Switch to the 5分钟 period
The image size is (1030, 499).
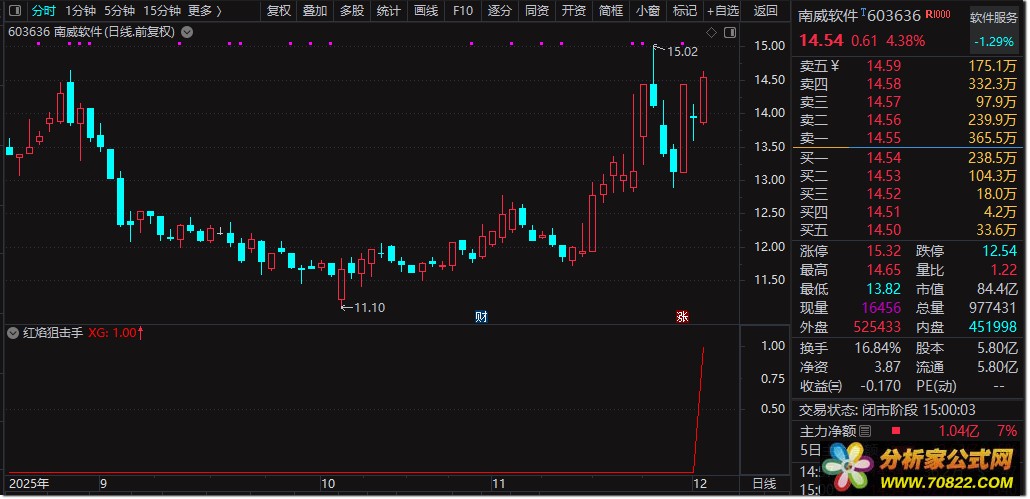pyautogui.click(x=120, y=11)
